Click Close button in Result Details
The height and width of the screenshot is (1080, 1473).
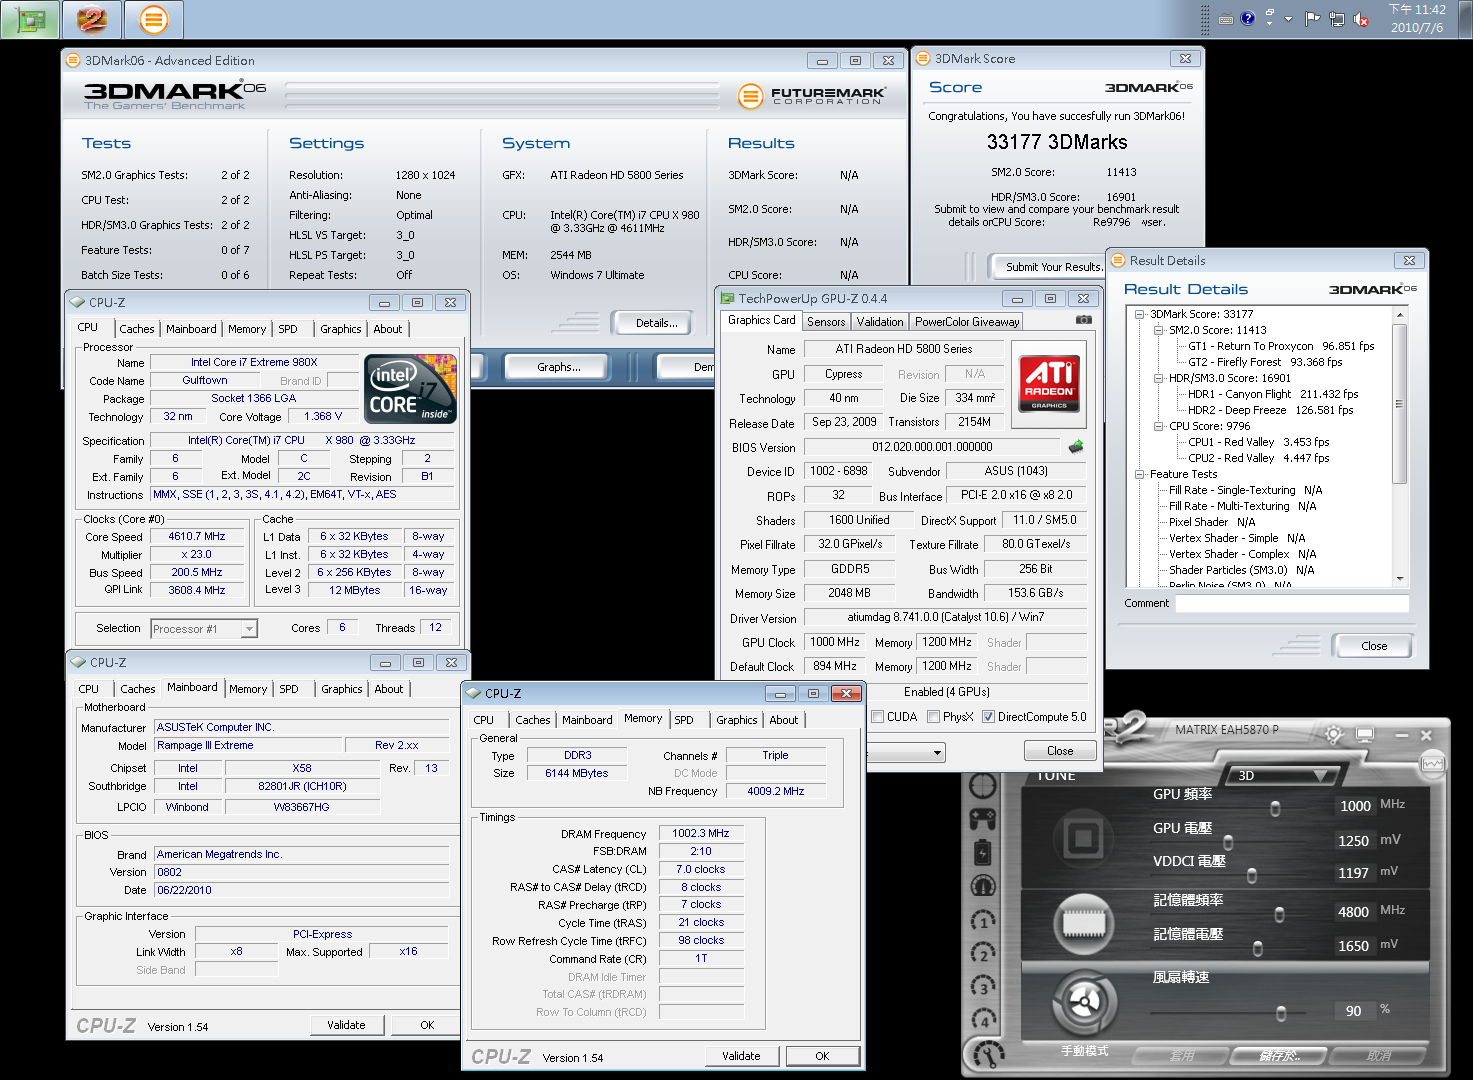[x=1374, y=646]
